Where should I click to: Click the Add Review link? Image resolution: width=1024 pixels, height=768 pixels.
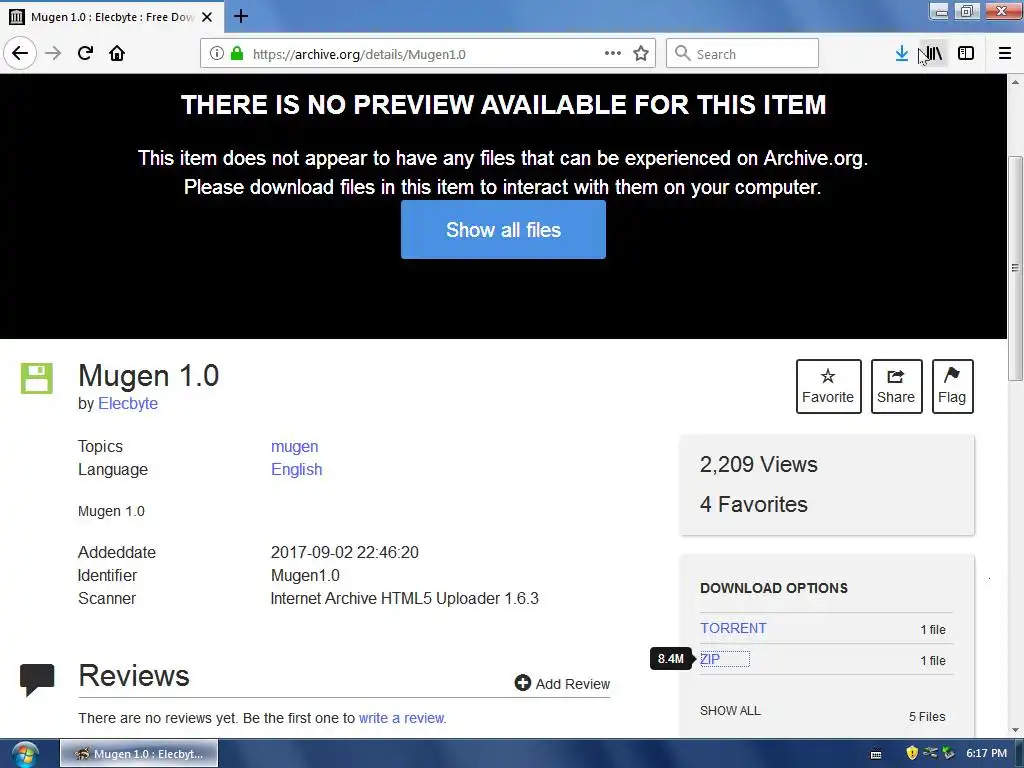pos(562,684)
